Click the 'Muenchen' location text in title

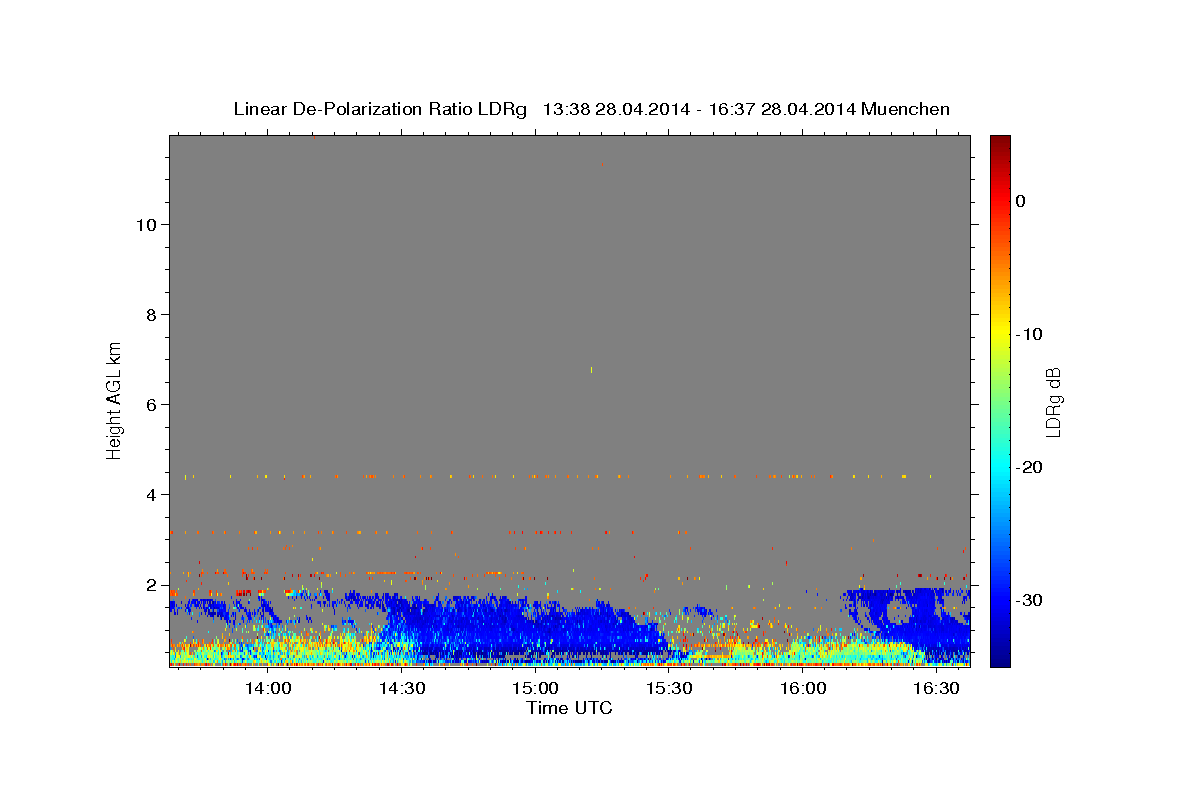pyautogui.click(x=906, y=109)
